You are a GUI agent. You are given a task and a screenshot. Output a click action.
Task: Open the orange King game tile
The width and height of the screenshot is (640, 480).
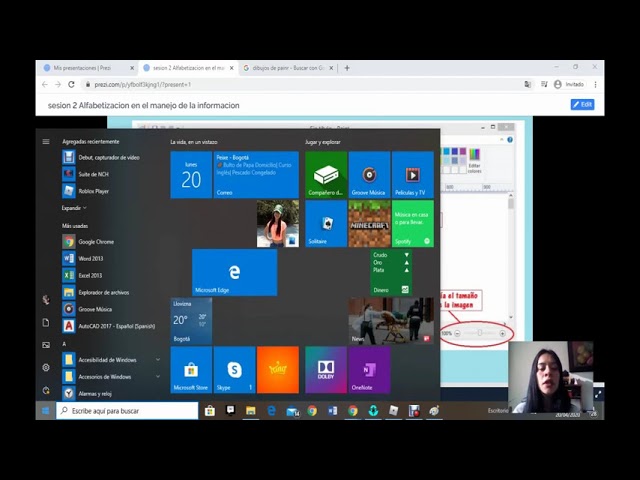[278, 370]
